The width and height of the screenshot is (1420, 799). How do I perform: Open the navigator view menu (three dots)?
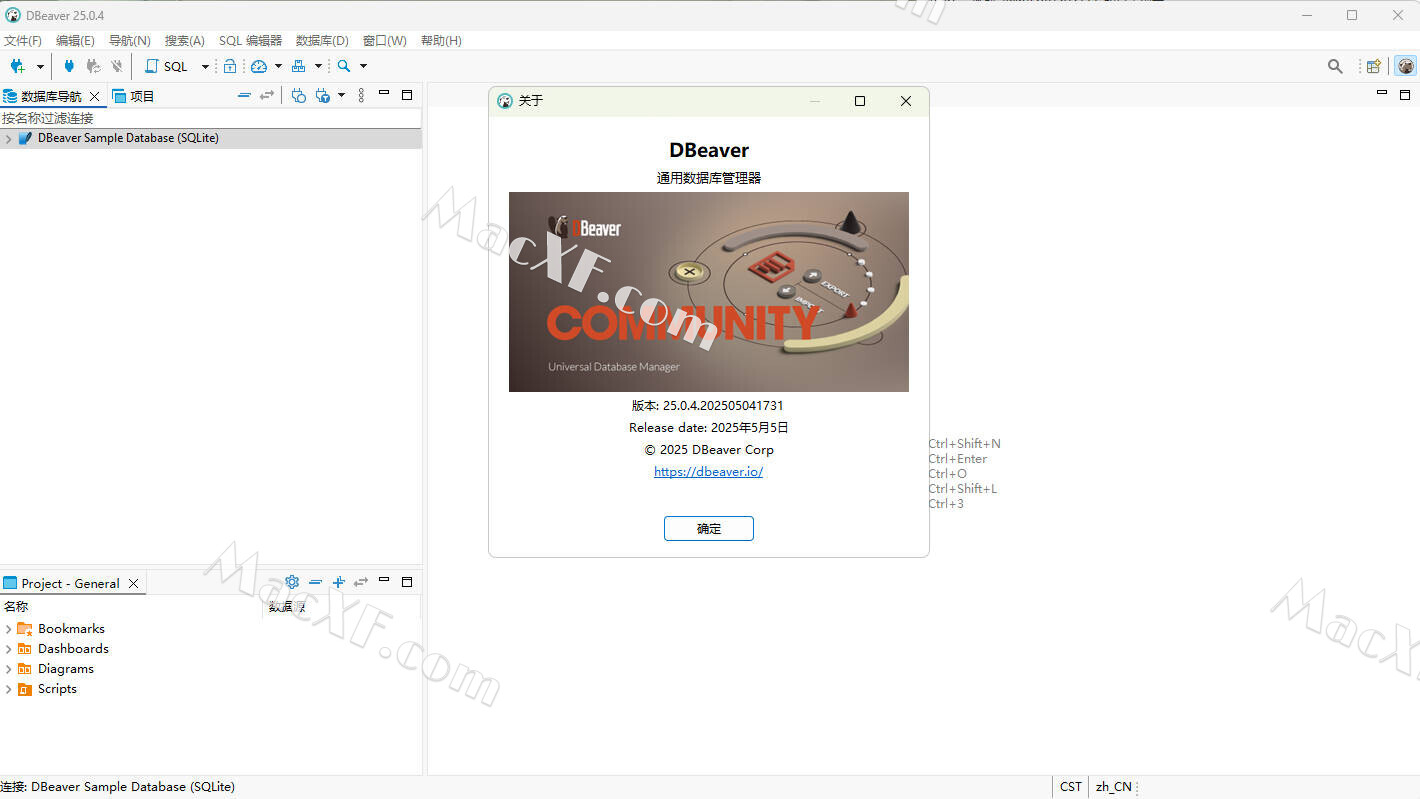pos(361,95)
